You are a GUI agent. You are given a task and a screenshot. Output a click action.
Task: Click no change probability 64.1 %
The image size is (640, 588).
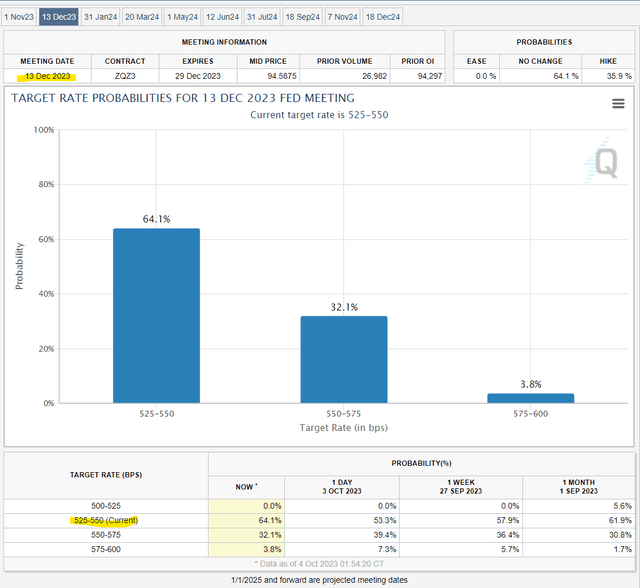click(x=566, y=76)
